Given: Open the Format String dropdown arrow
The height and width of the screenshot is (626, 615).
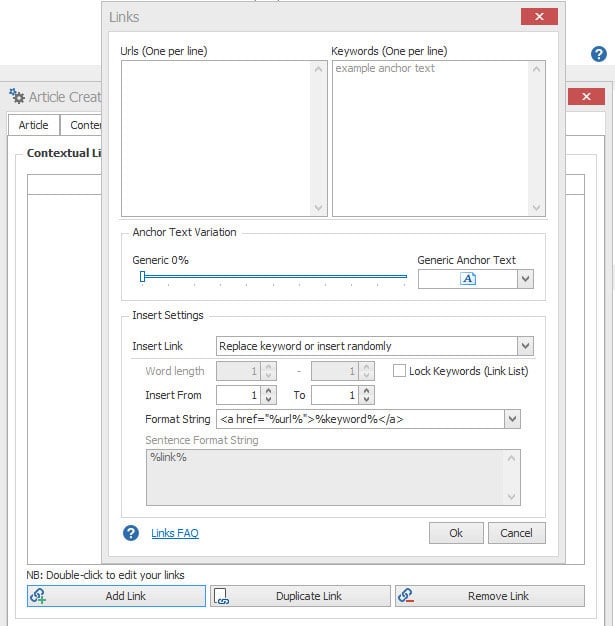Looking at the screenshot, I should point(512,419).
